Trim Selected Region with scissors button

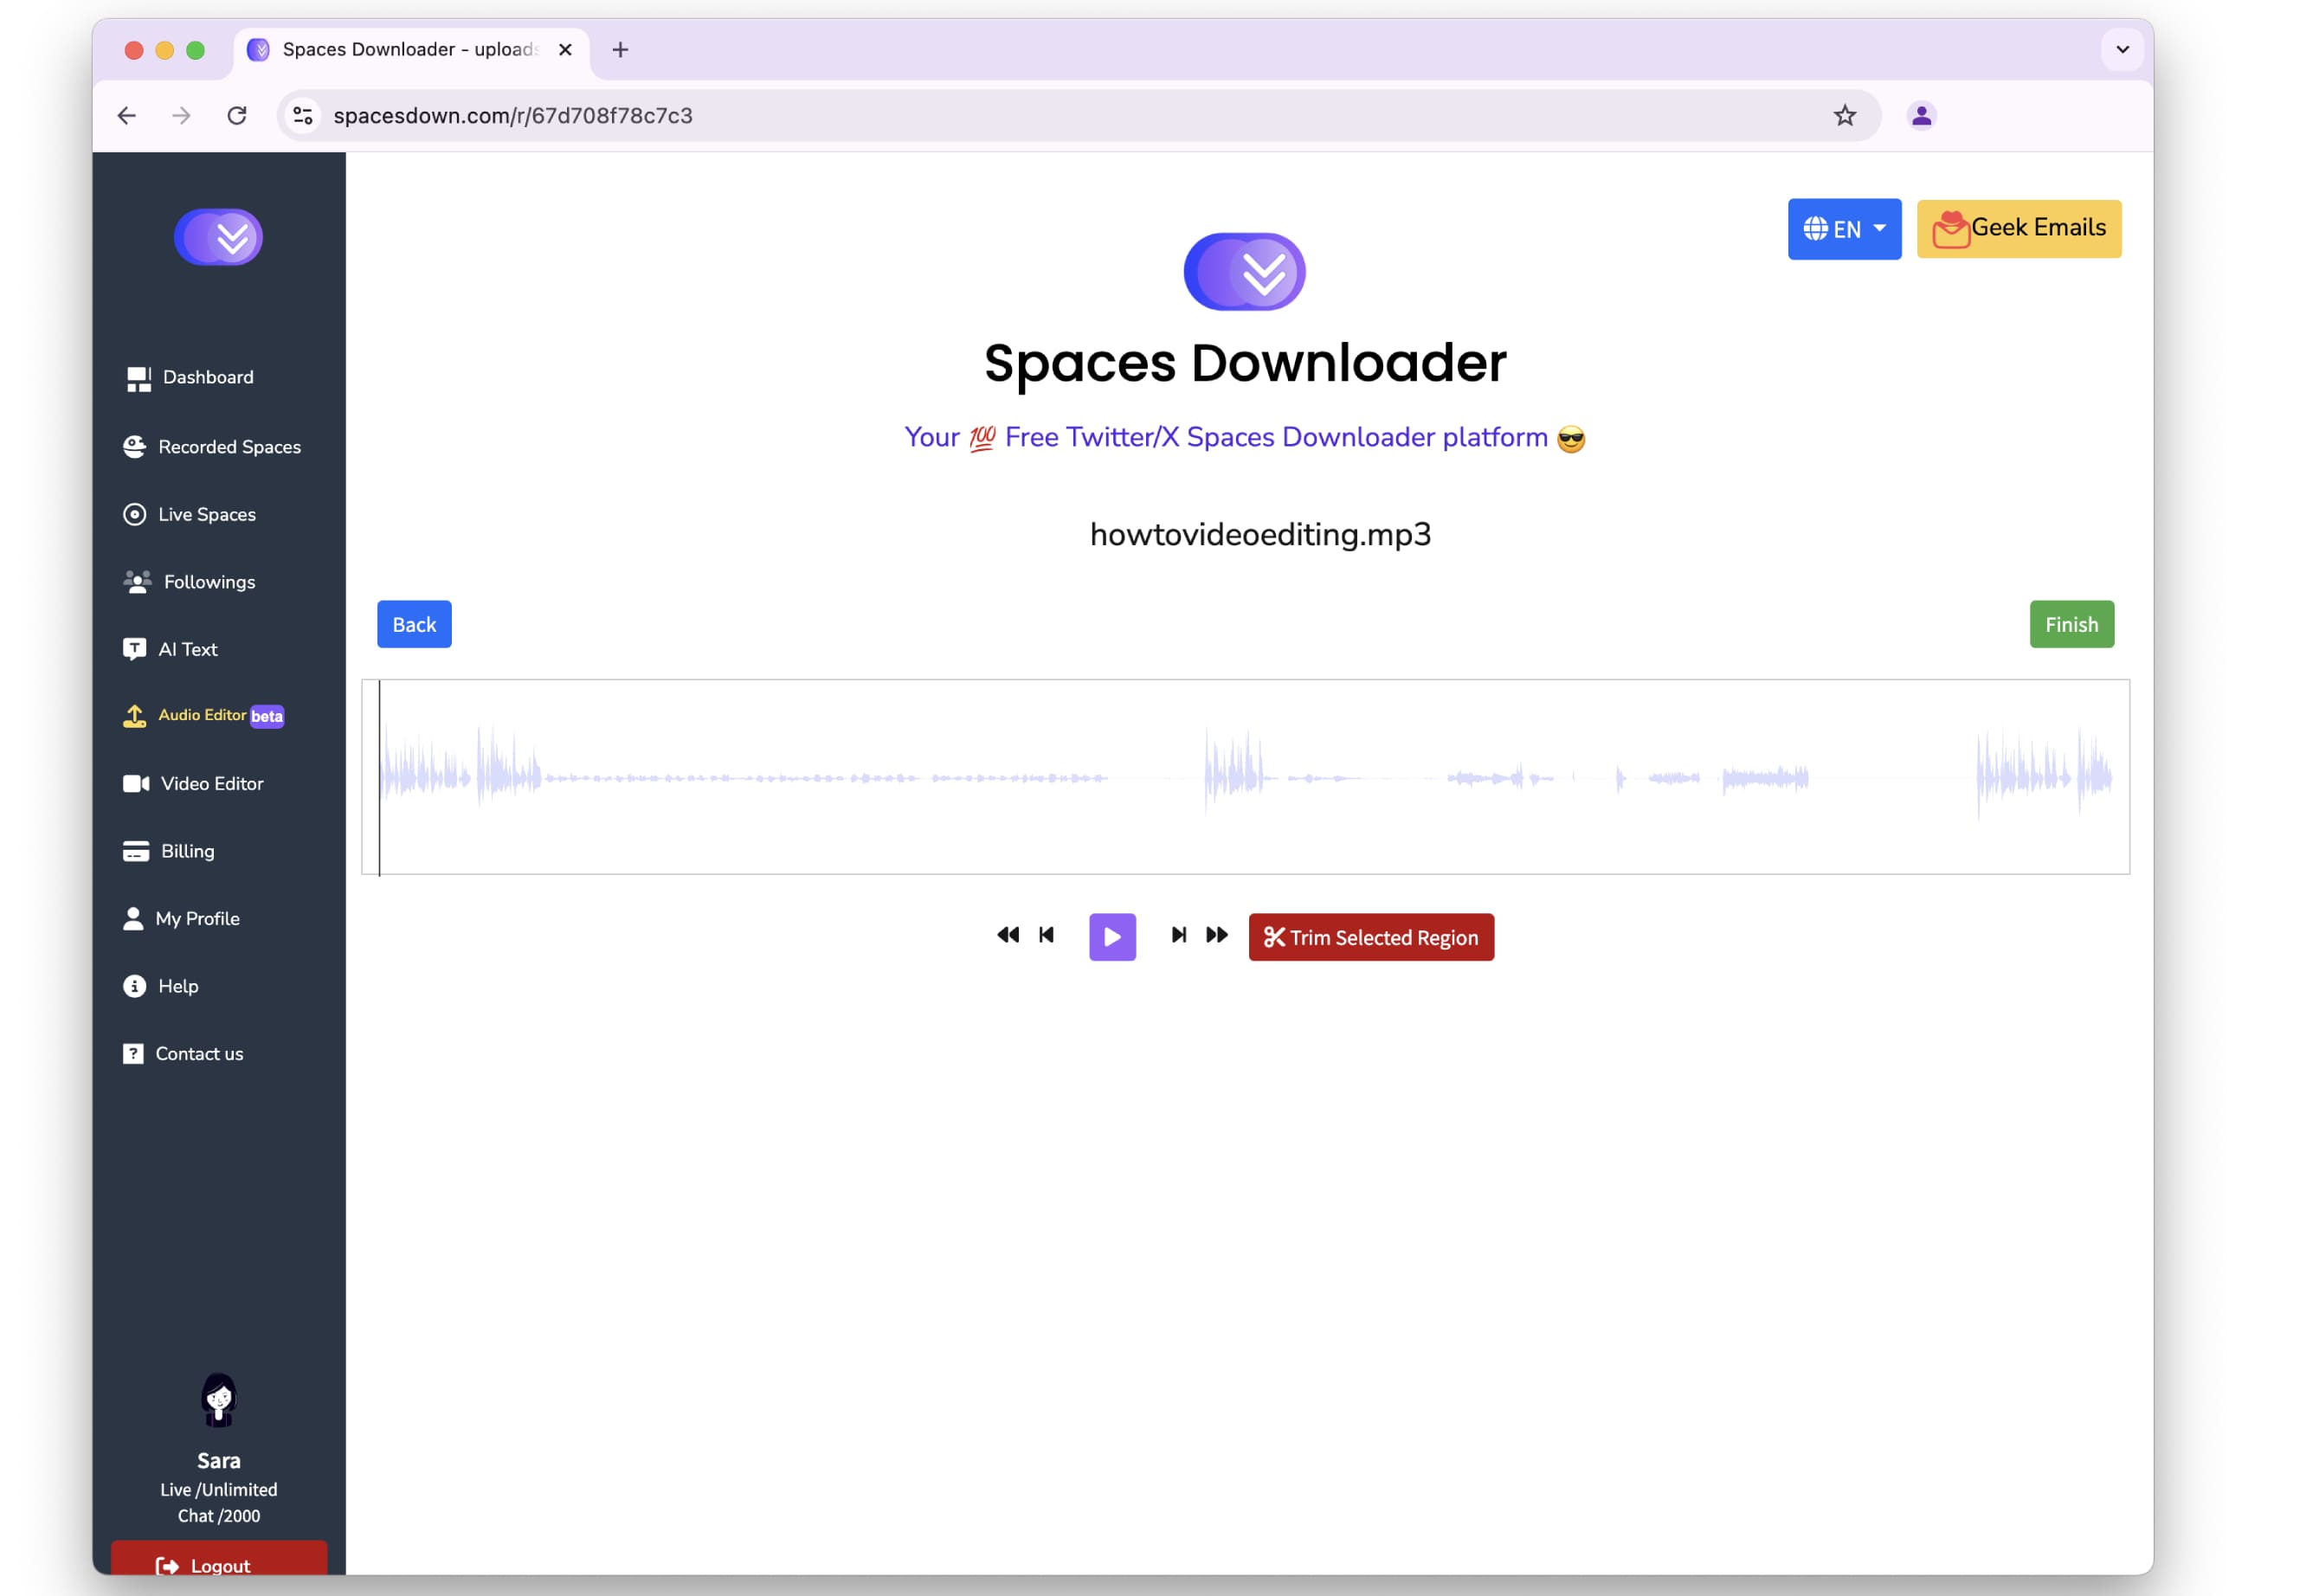pyautogui.click(x=1371, y=937)
